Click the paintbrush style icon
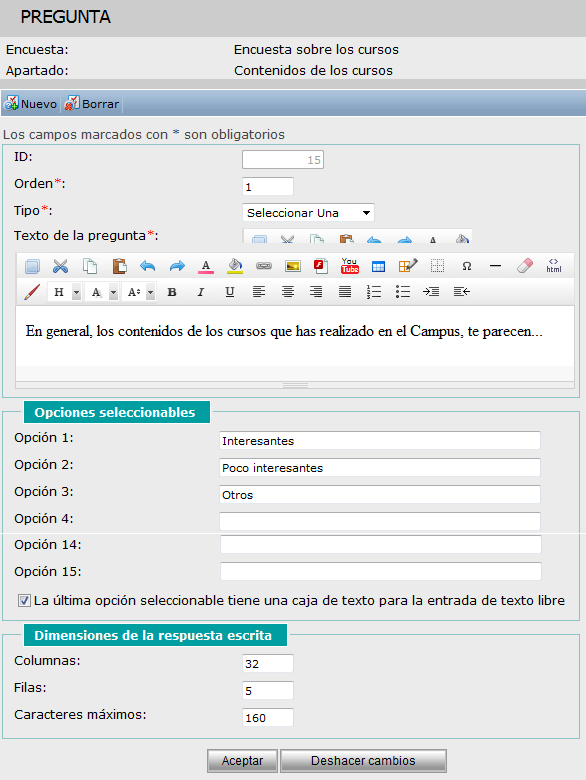This screenshot has height=780, width=586. (x=32, y=292)
